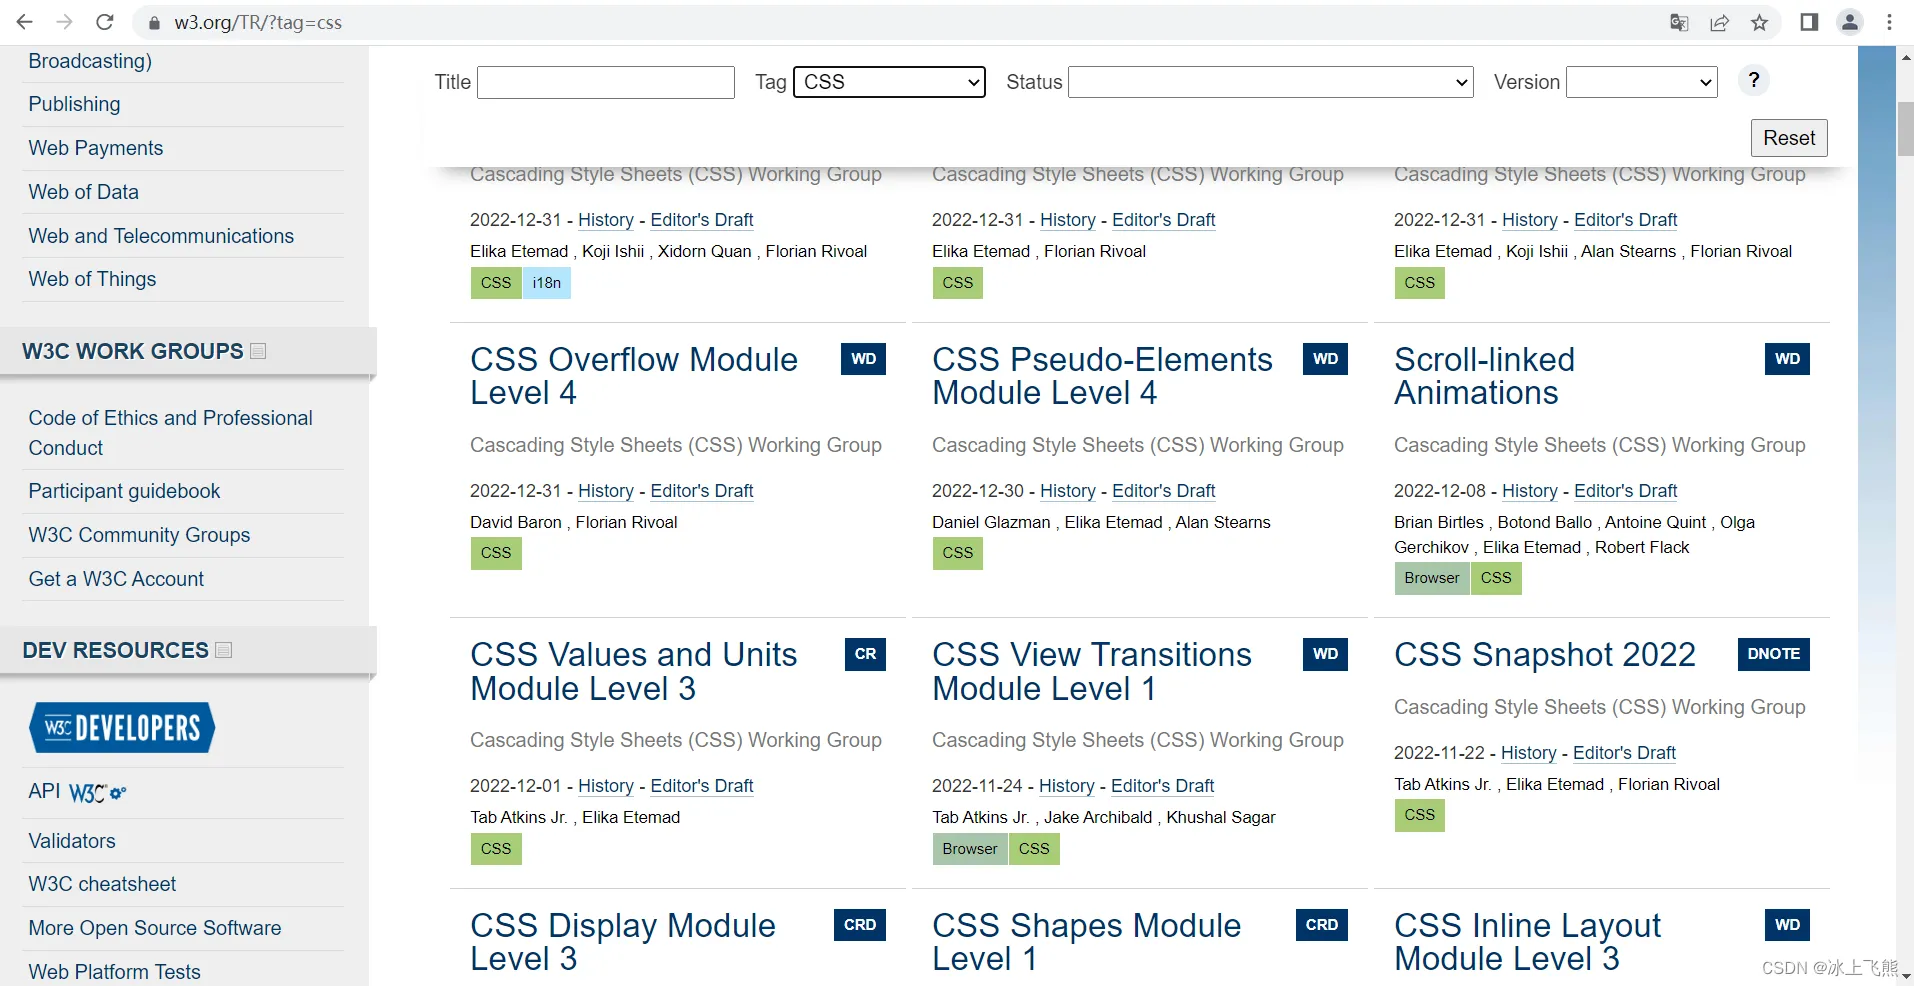Click Browser tag under Scroll-linked Animations
Screen dimensions: 1914x986
click(x=1432, y=578)
